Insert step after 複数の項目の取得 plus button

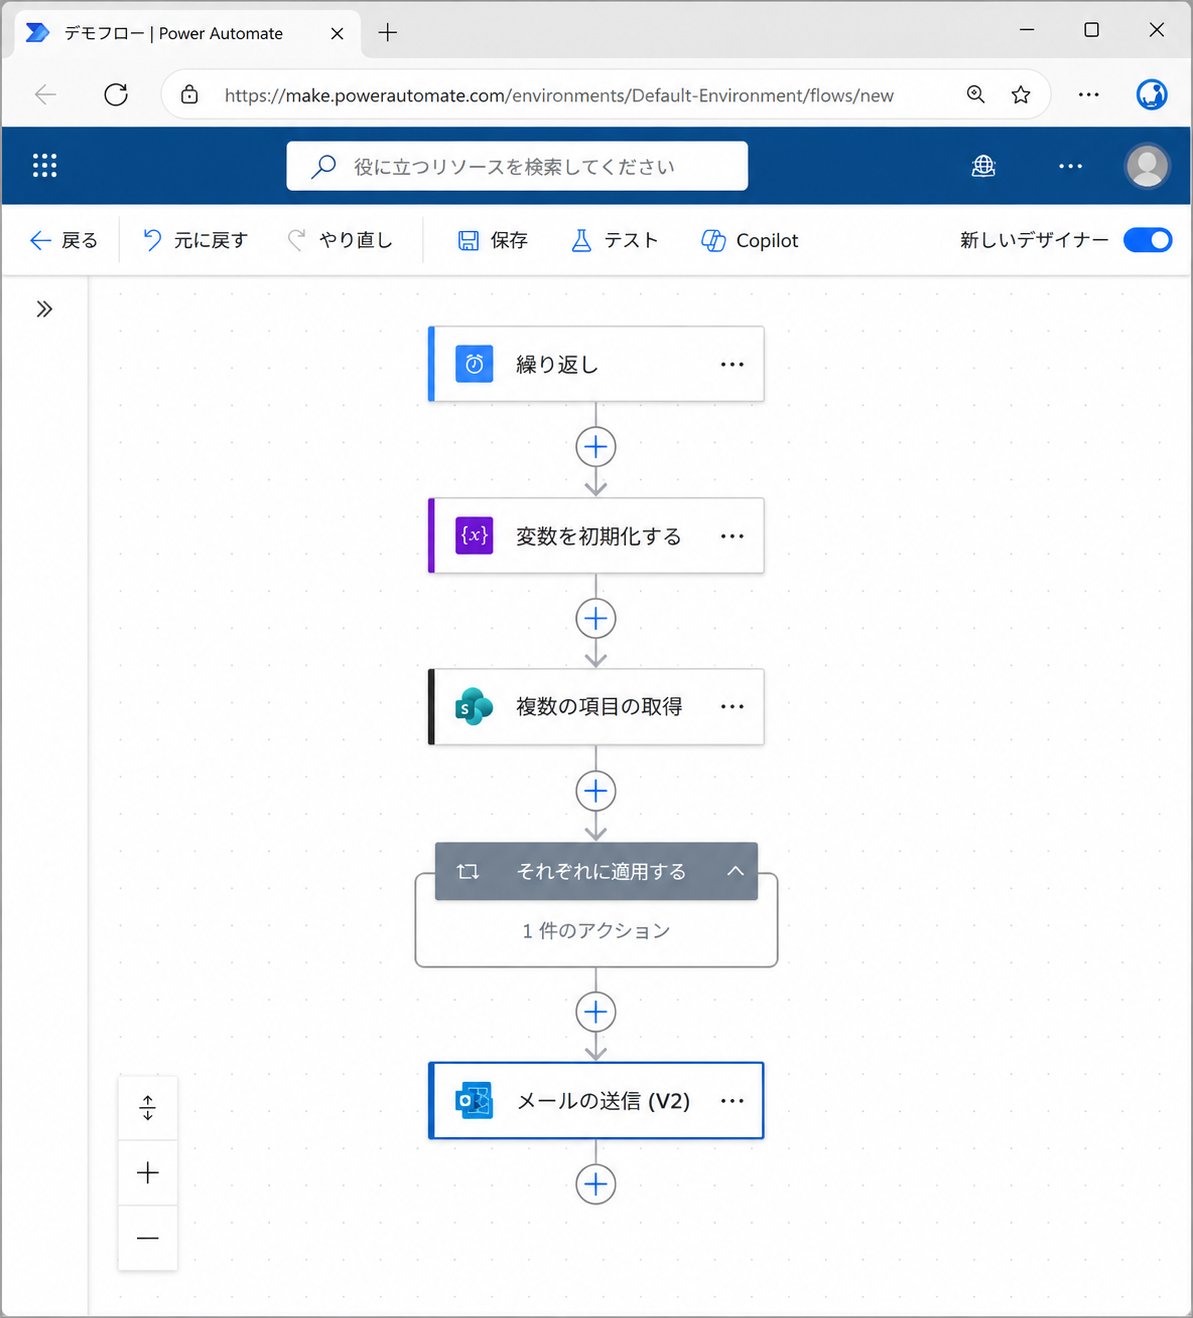(596, 791)
